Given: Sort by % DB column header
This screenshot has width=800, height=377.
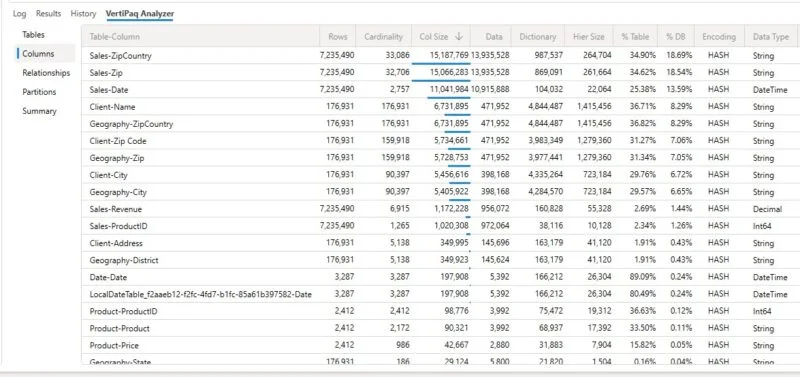Looking at the screenshot, I should point(676,37).
